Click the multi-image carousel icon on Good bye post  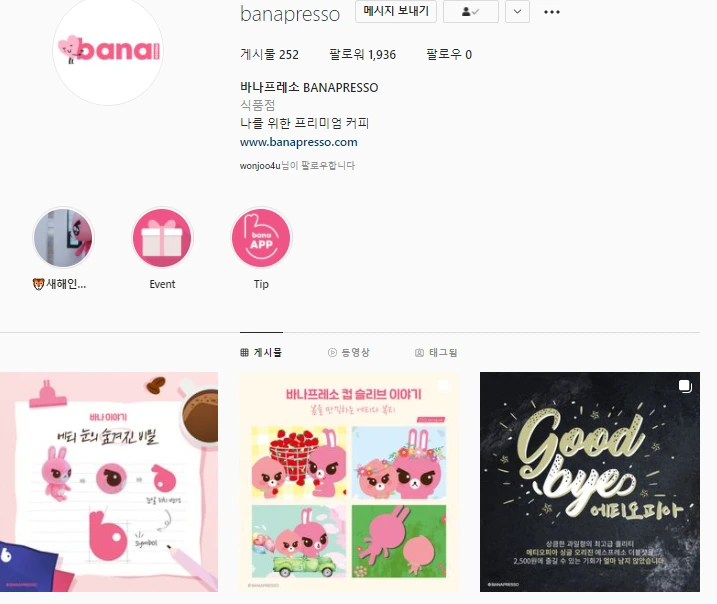[x=685, y=386]
